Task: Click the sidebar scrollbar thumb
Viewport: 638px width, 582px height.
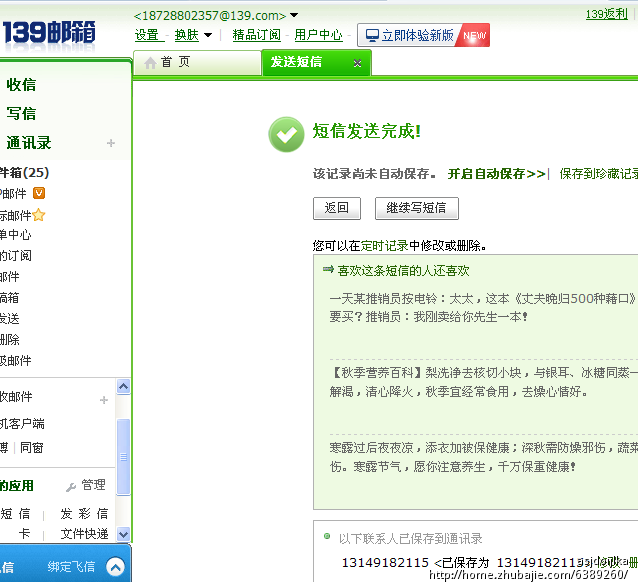Action: point(123,457)
